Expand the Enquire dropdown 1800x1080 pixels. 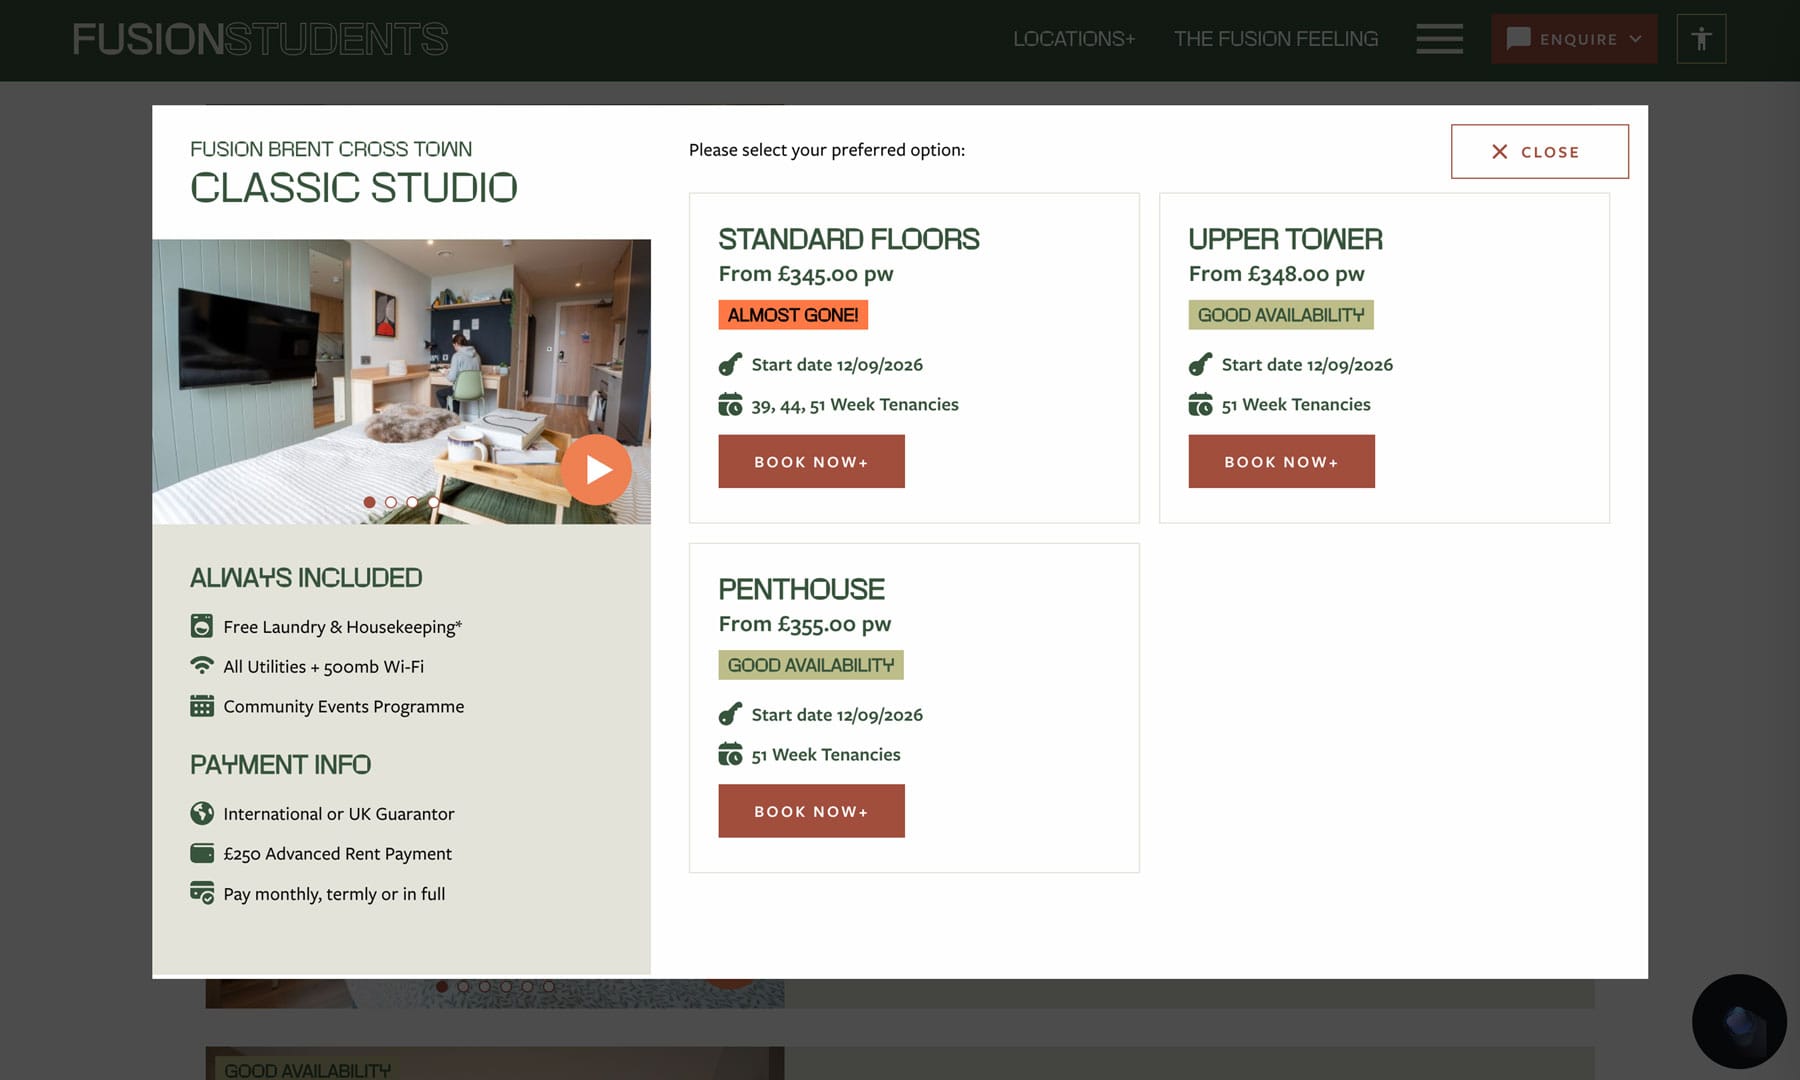pos(1574,39)
